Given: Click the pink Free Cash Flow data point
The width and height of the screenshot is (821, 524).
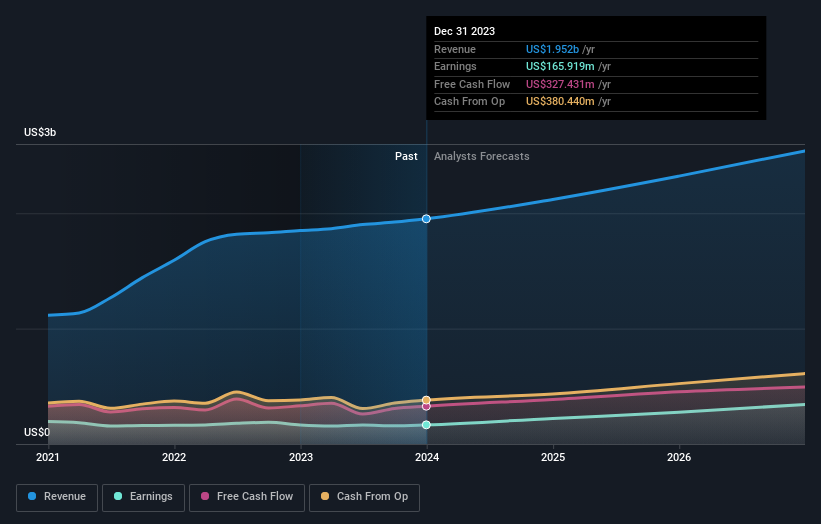Looking at the screenshot, I should click(x=426, y=407).
